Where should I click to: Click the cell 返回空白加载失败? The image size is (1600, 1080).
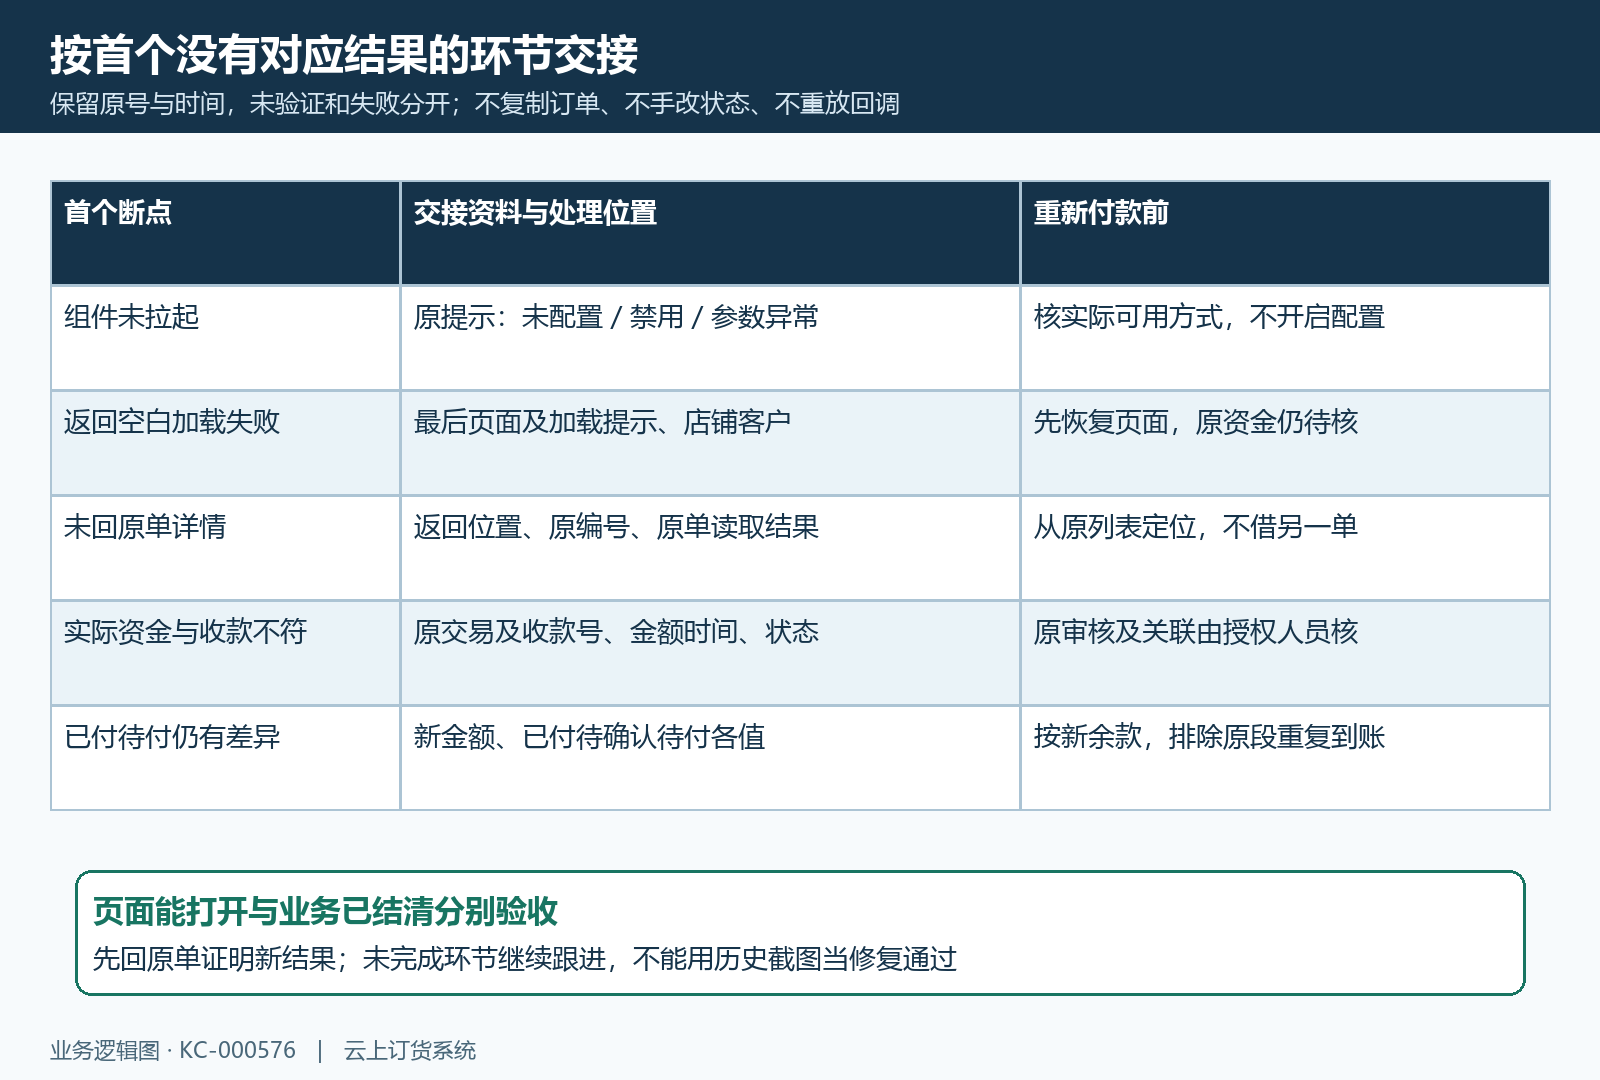pyautogui.click(x=226, y=443)
